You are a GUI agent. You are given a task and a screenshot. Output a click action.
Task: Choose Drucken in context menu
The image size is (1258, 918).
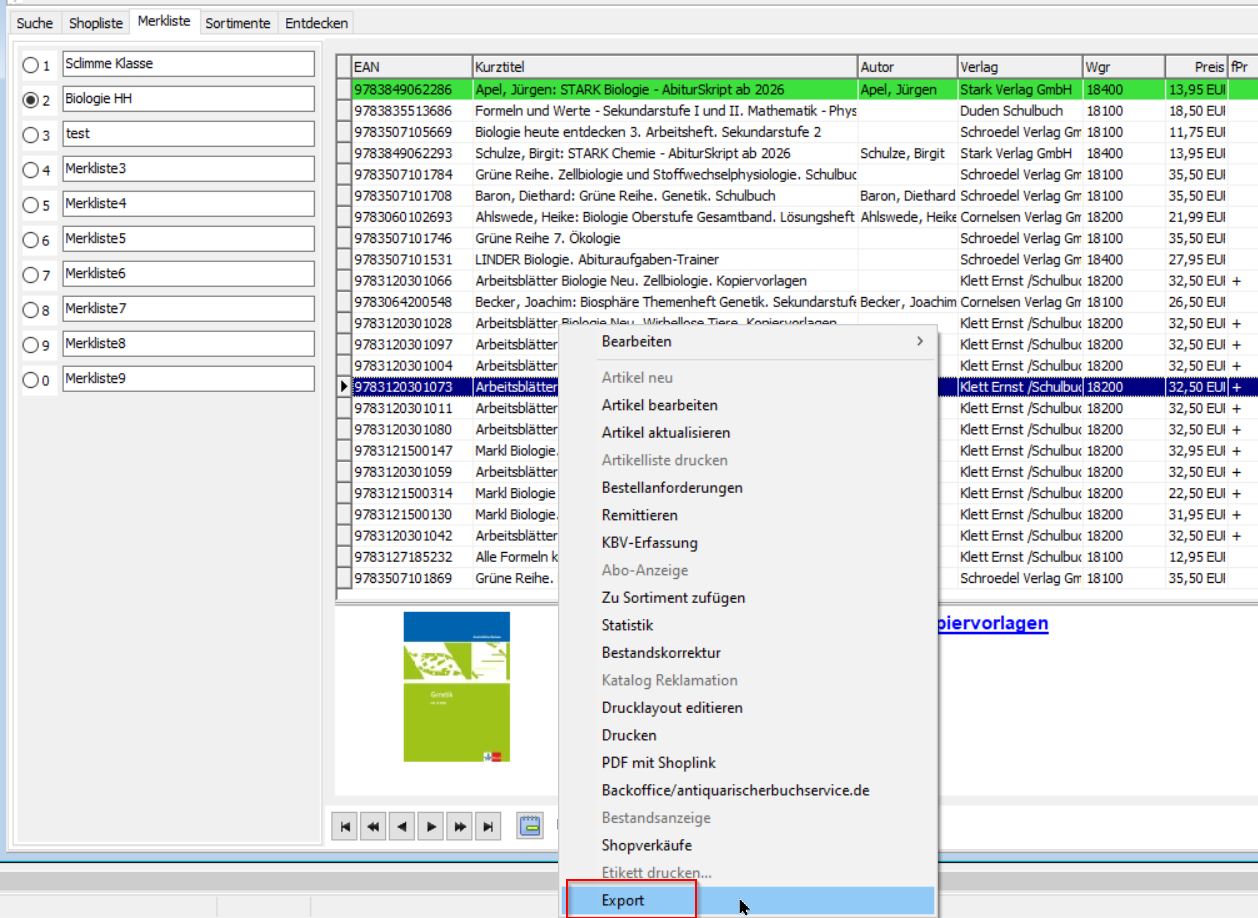pyautogui.click(x=747, y=735)
